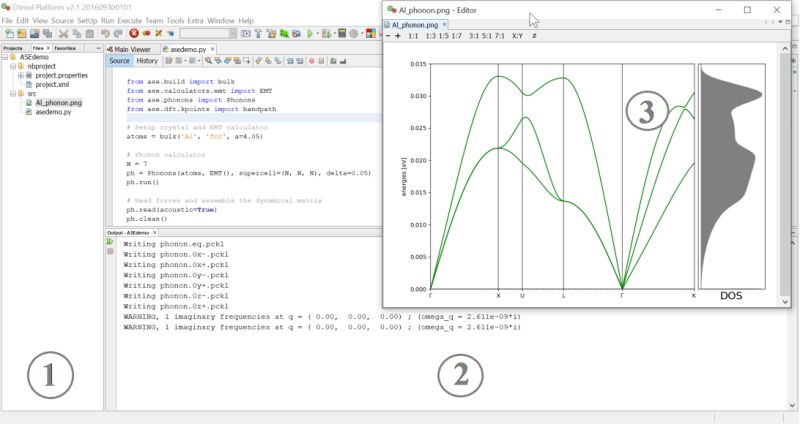
Task: Click the Output panel scroll down arrow
Action: coord(792,406)
